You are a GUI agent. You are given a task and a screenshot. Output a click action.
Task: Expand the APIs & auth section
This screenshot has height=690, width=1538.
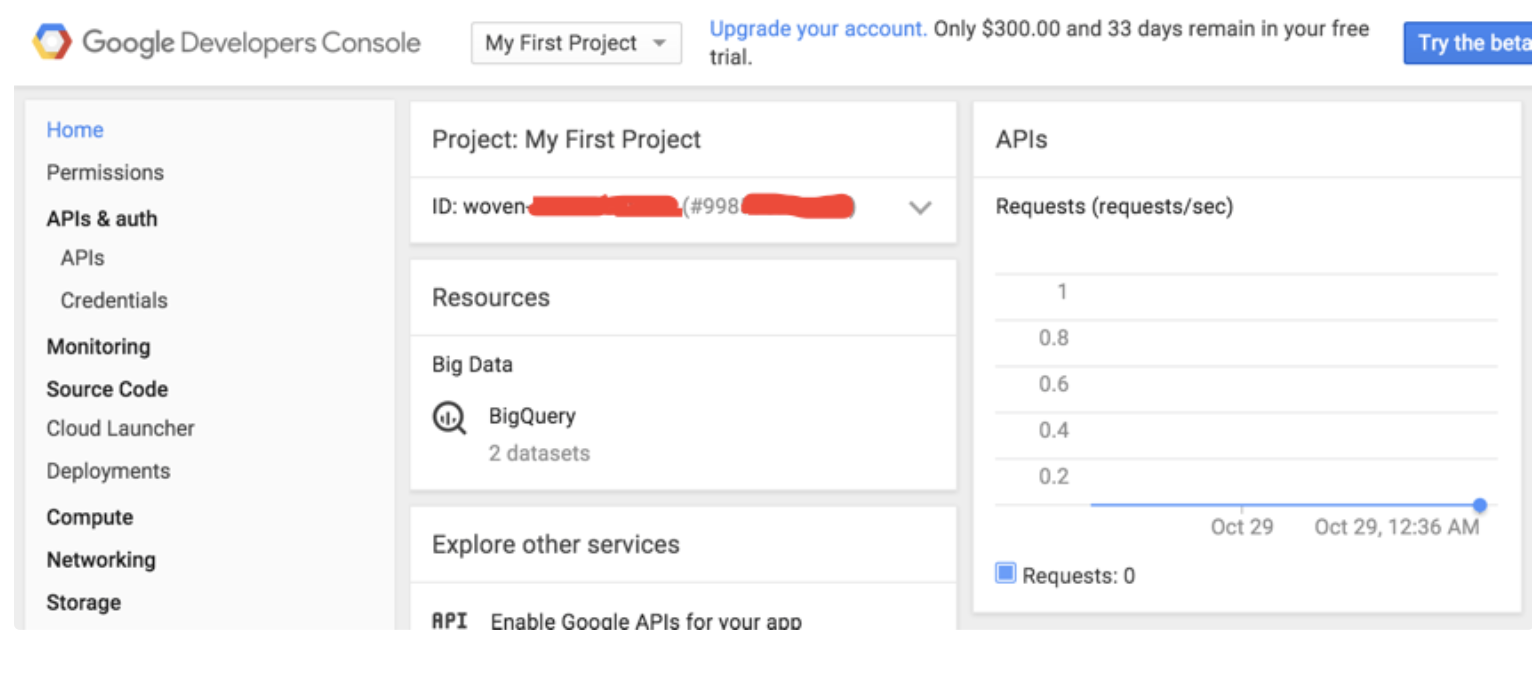(101, 218)
